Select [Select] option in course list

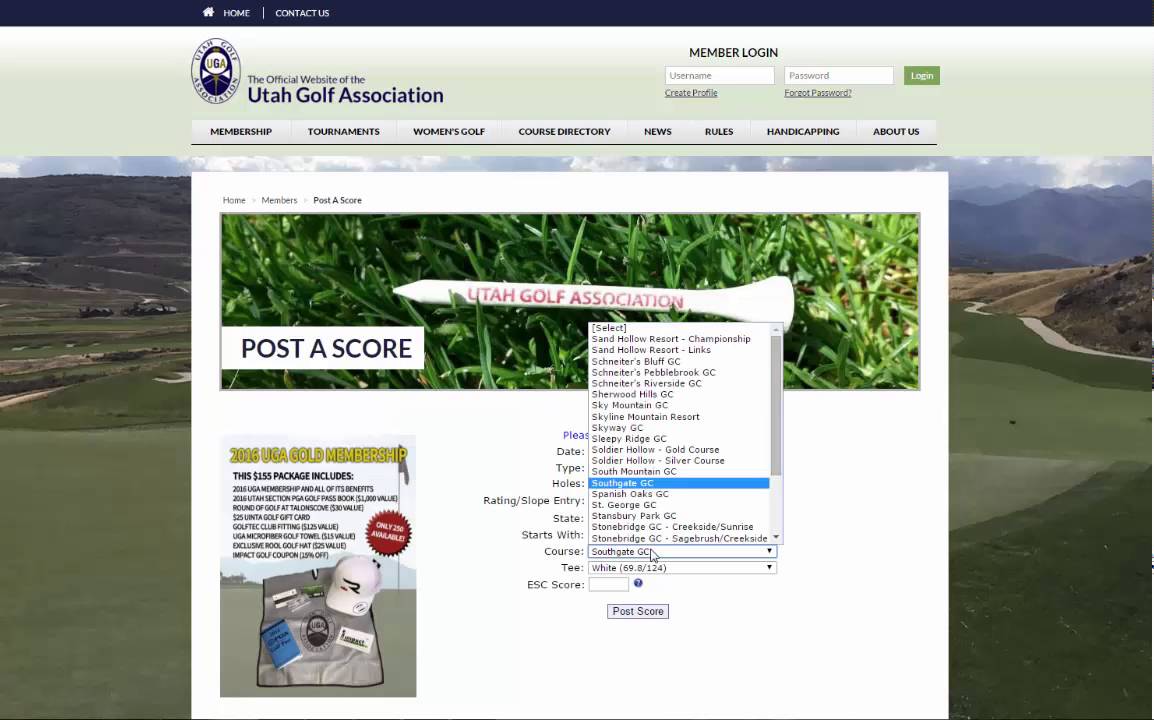tap(679, 328)
